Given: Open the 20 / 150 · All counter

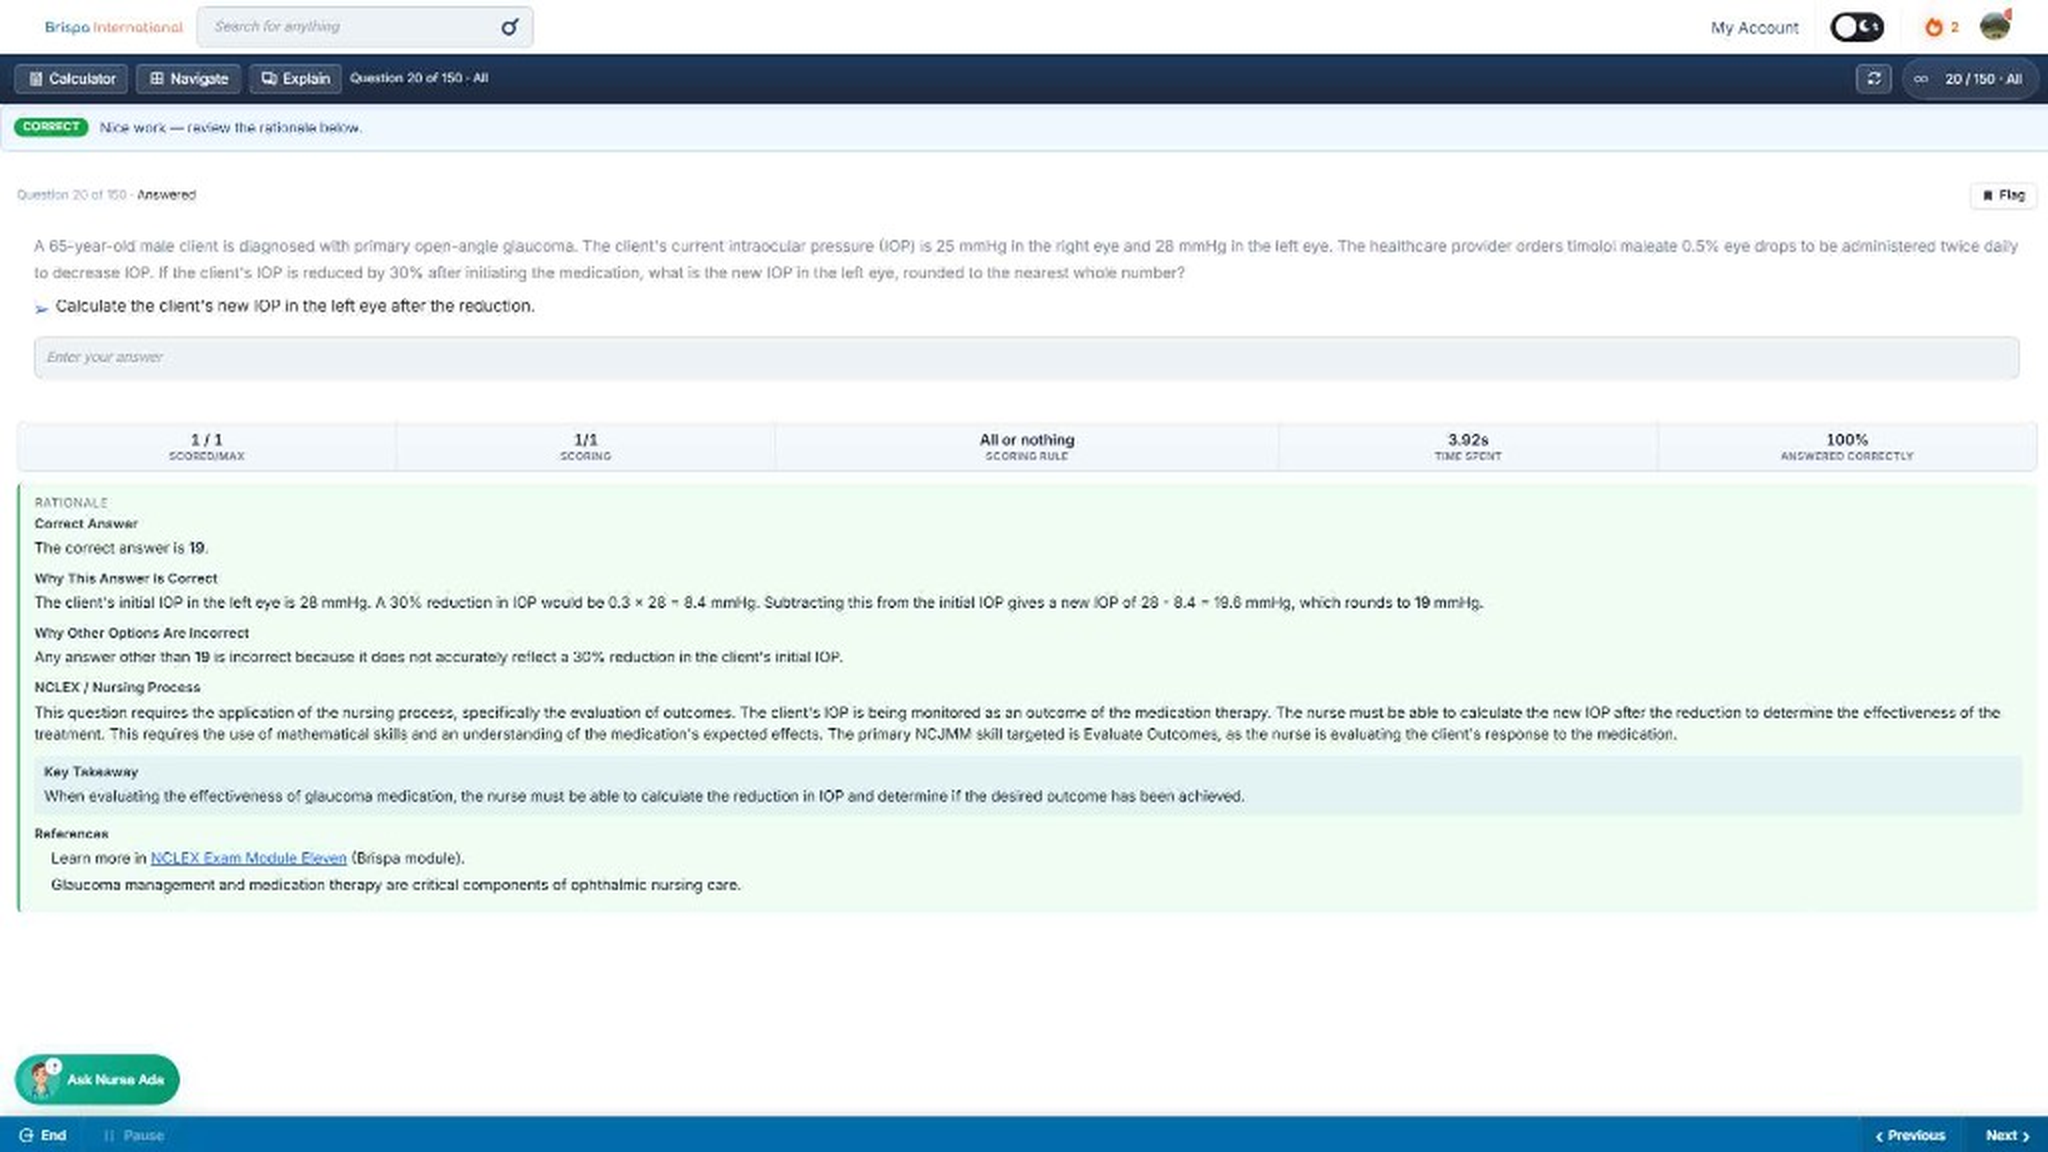Looking at the screenshot, I should (x=1969, y=78).
